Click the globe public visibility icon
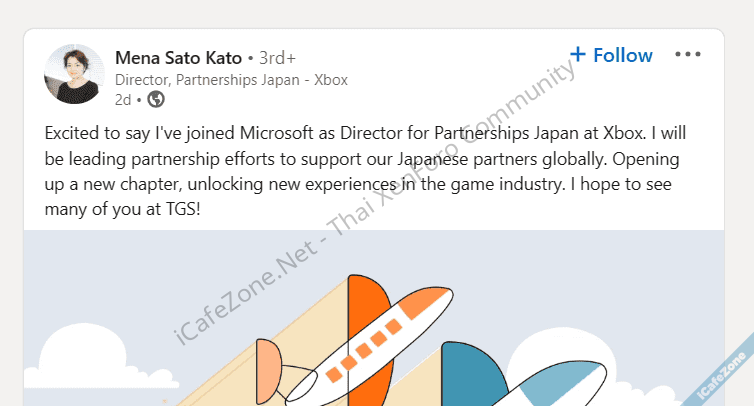Screen dimensions: 754x406 [x=156, y=99]
